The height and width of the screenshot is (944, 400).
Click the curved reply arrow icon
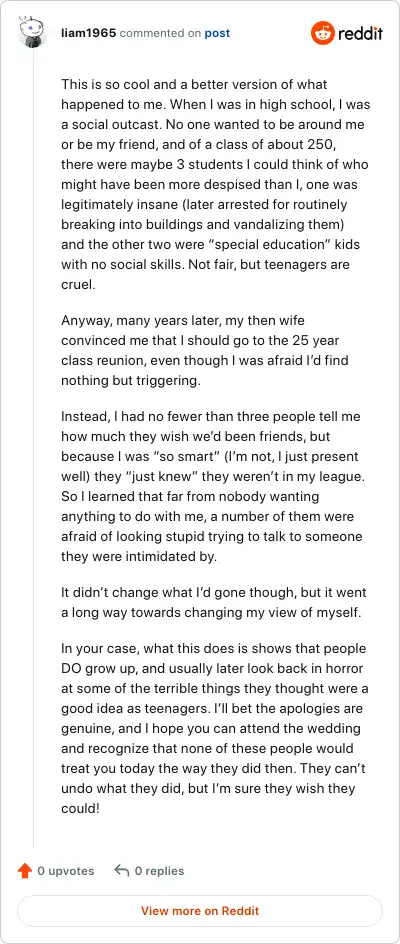coord(122,871)
